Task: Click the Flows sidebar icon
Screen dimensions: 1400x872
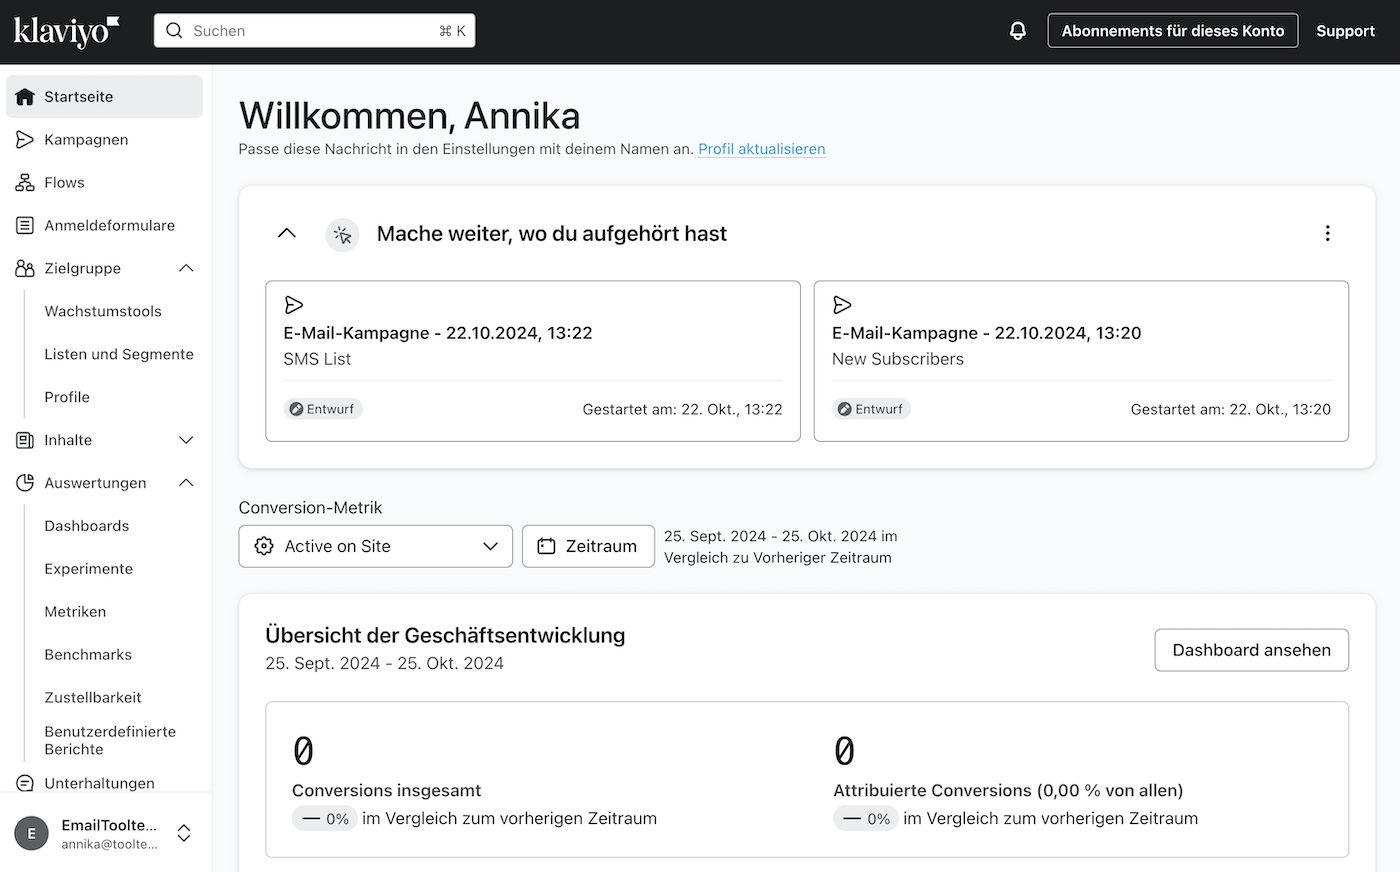Action: pyautogui.click(x=25, y=183)
